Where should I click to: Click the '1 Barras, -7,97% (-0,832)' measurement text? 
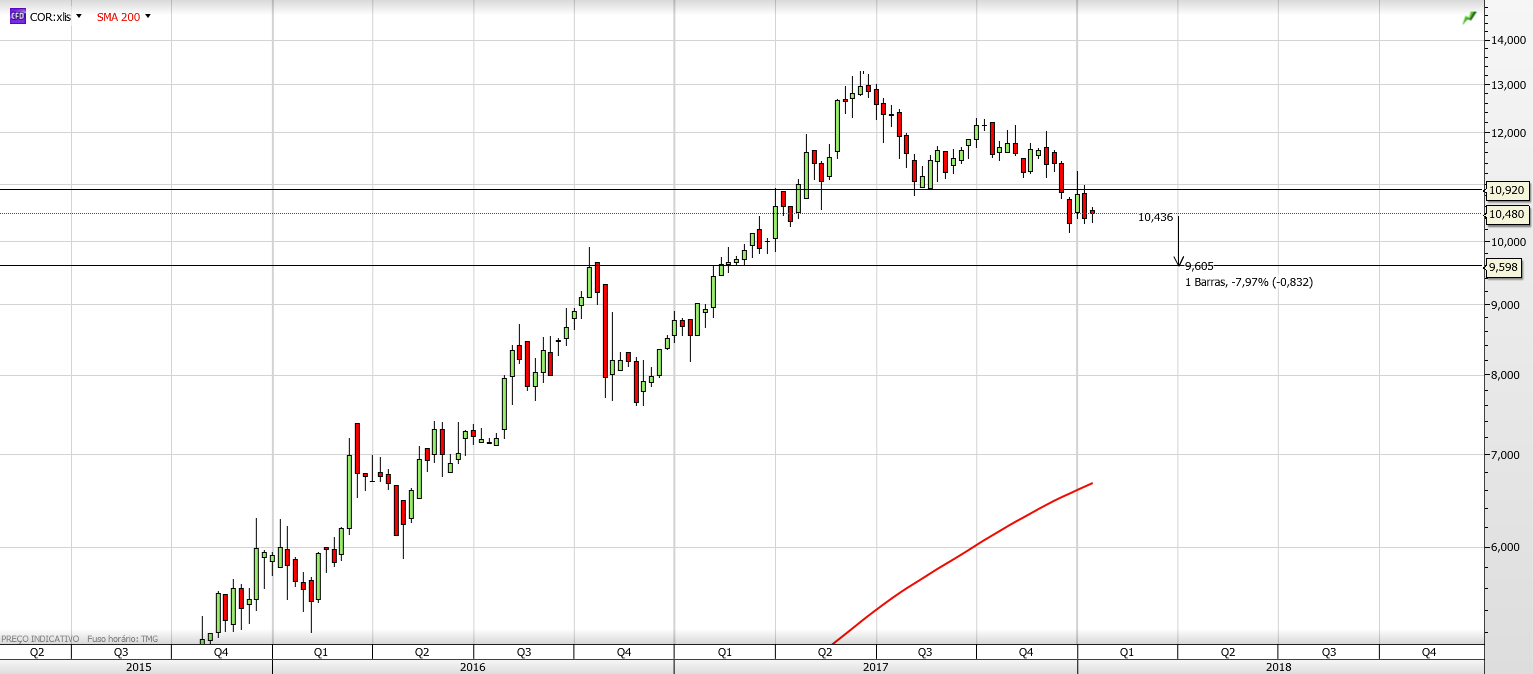click(1248, 282)
